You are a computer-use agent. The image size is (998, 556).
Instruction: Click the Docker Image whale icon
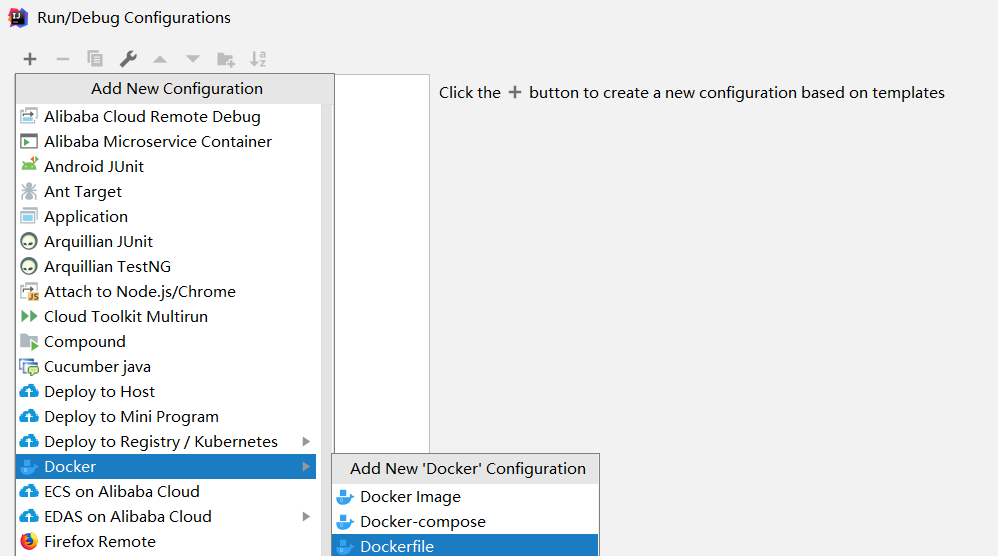pyautogui.click(x=345, y=497)
